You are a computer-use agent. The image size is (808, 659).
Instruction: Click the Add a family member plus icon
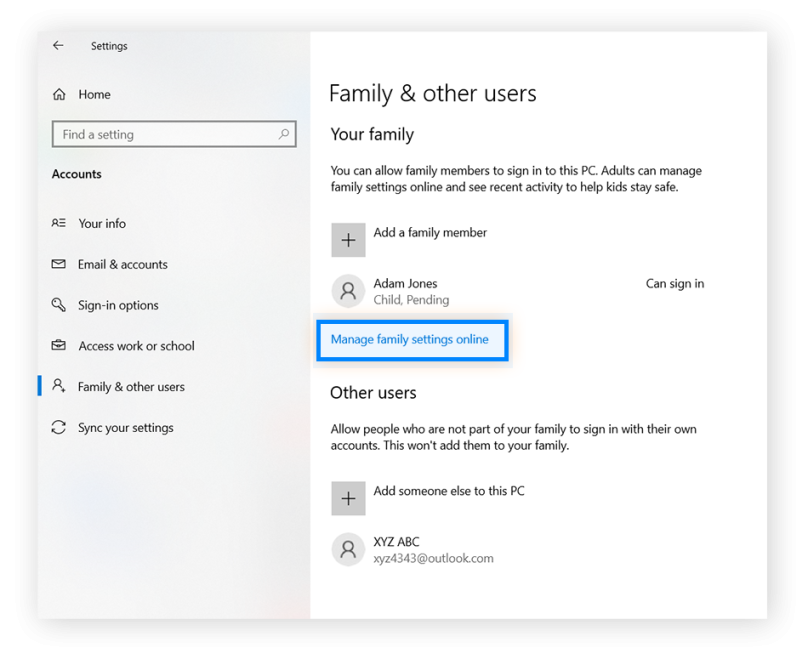(x=348, y=240)
